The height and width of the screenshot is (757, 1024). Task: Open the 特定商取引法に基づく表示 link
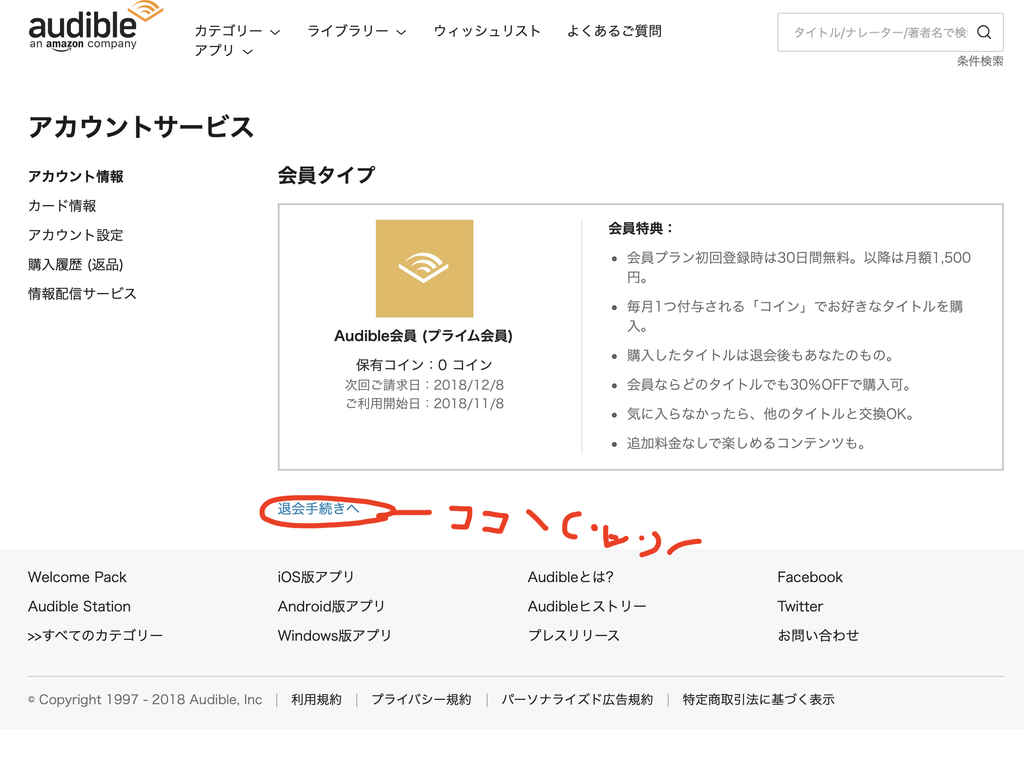click(x=758, y=700)
